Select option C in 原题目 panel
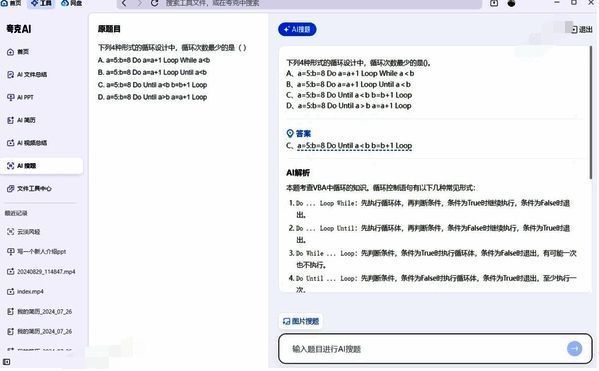The height and width of the screenshot is (371, 599). point(152,85)
